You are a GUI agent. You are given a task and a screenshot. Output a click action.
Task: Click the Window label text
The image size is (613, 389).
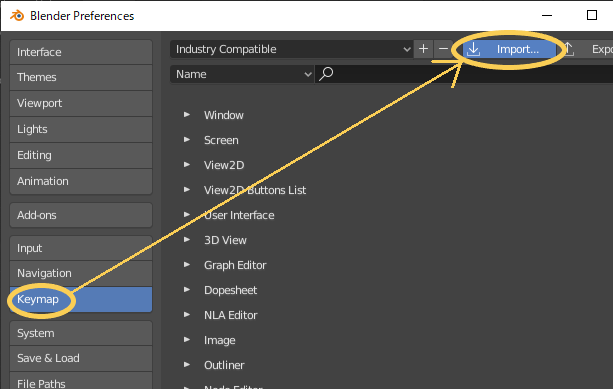tap(224, 115)
